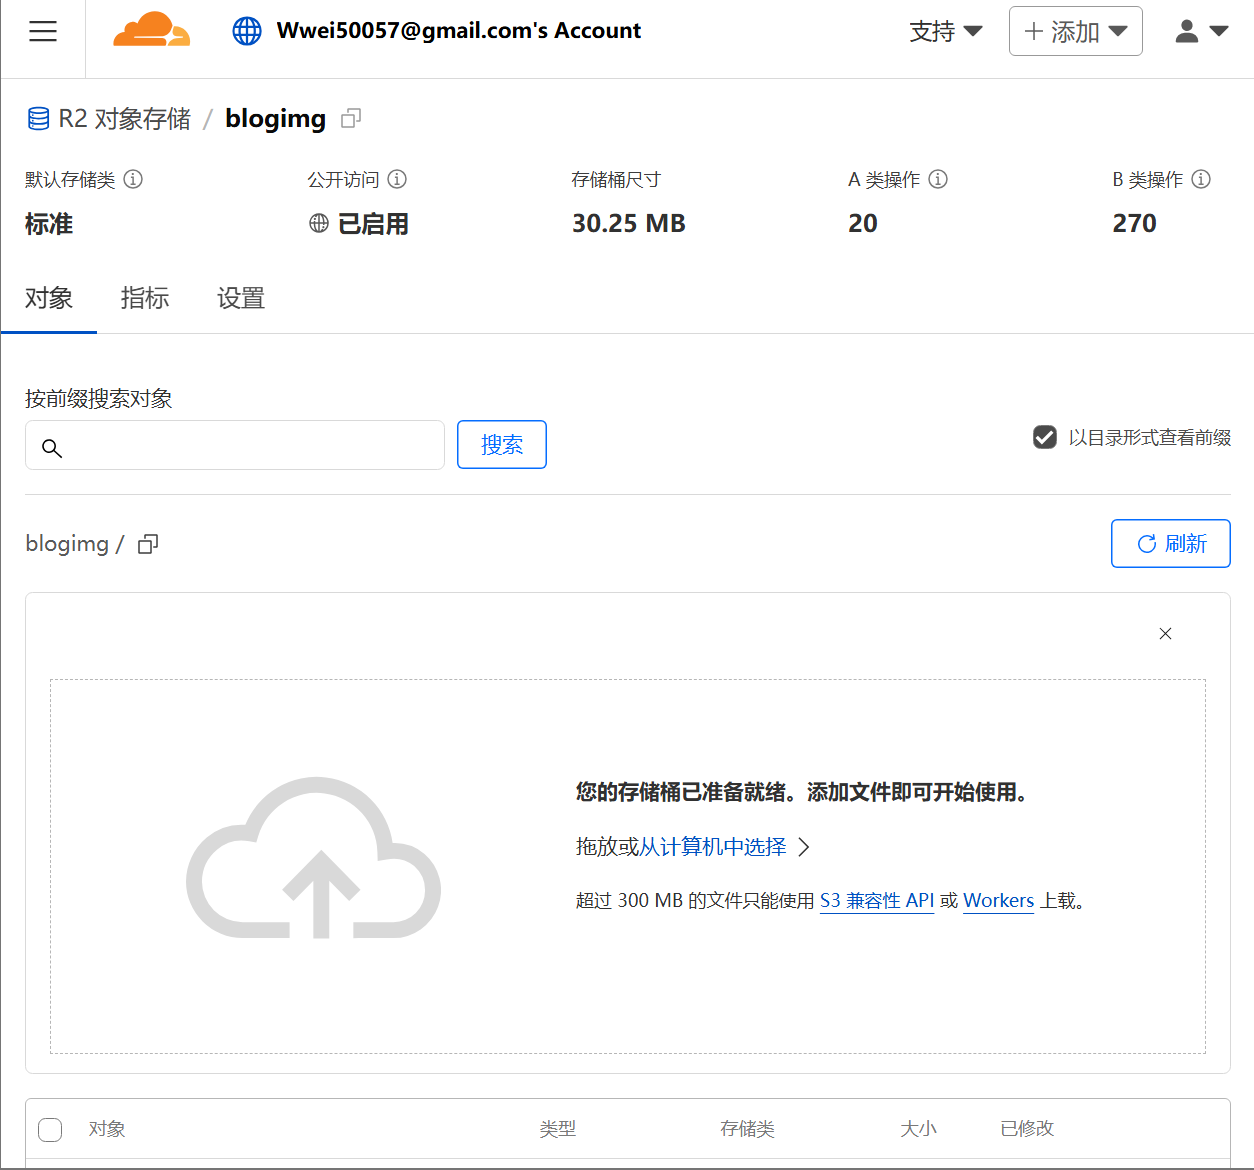The width and height of the screenshot is (1254, 1170).
Task: Click info icon beside B 类操作
Action: tap(1201, 179)
